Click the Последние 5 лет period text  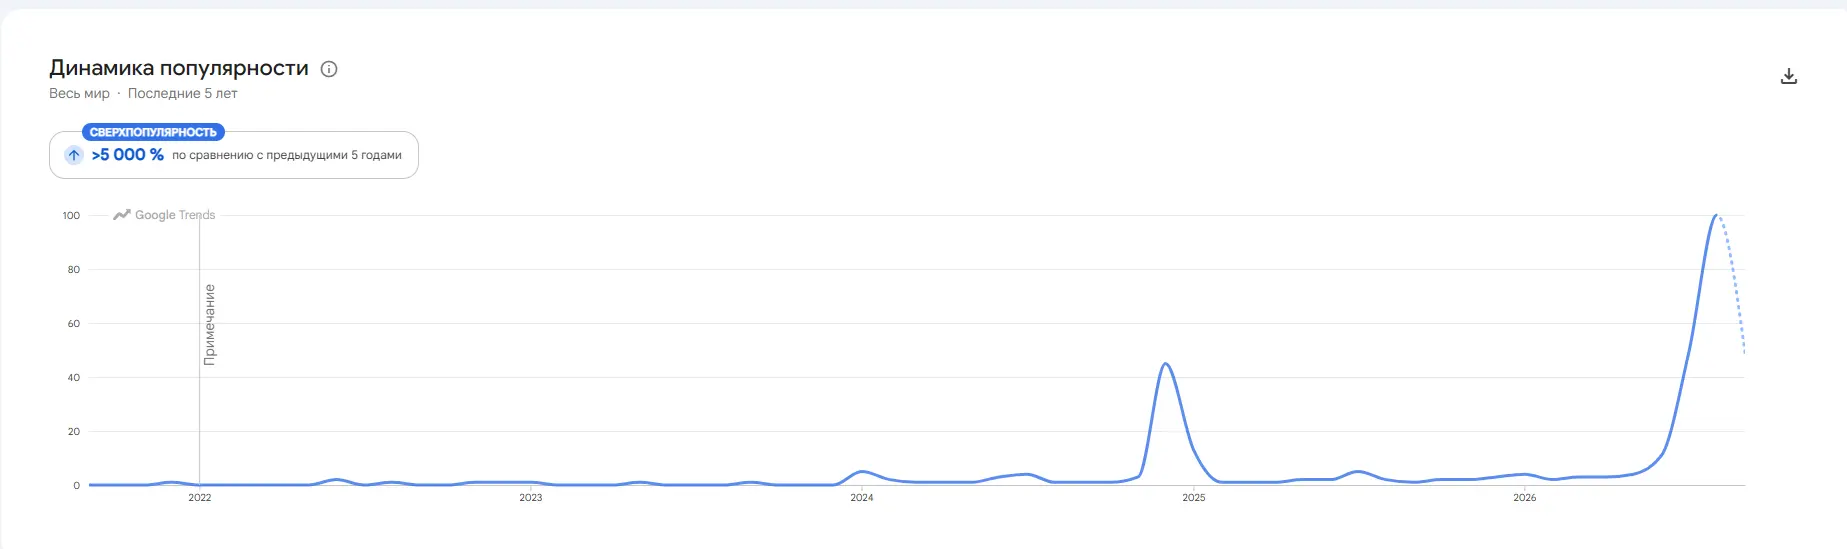(x=183, y=93)
